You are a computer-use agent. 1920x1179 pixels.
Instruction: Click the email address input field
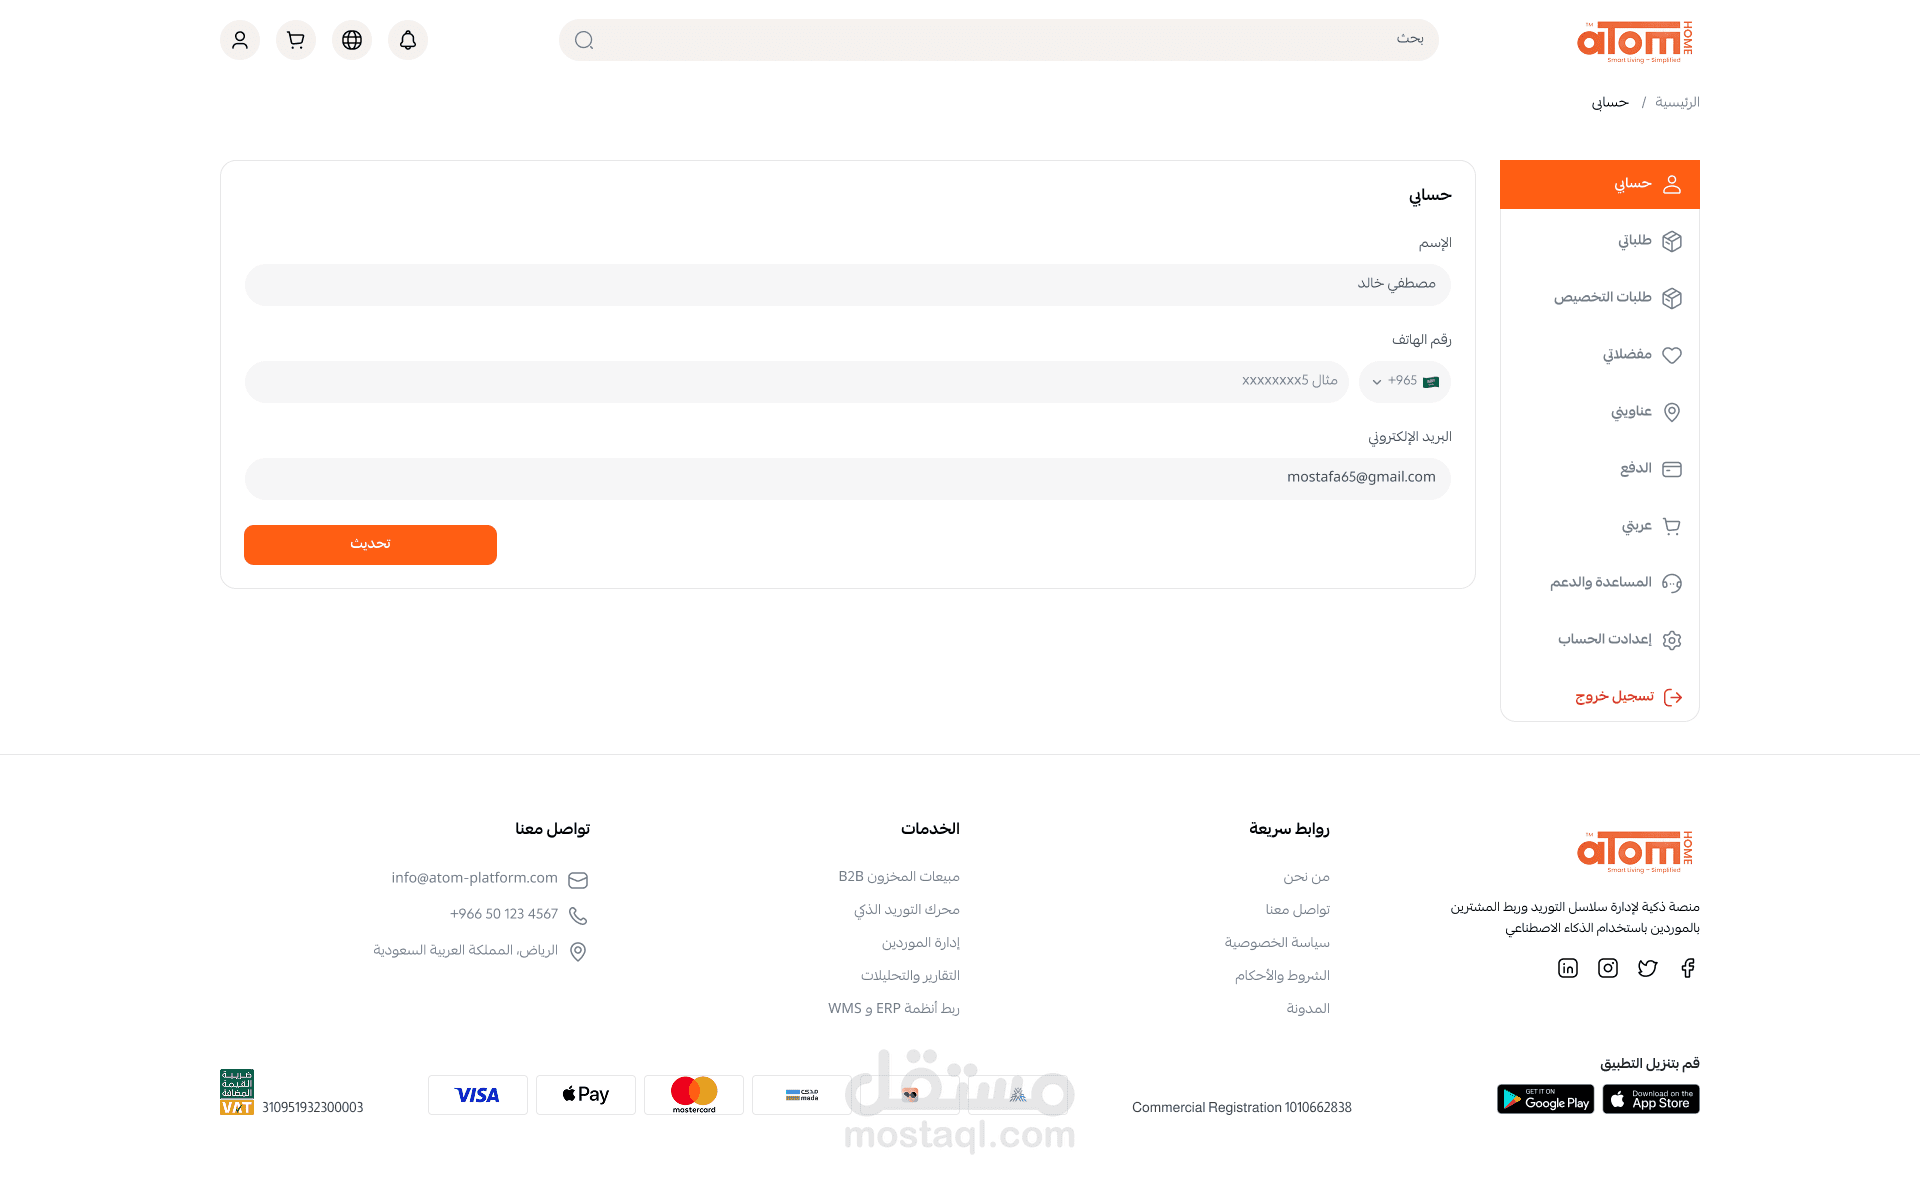click(847, 478)
